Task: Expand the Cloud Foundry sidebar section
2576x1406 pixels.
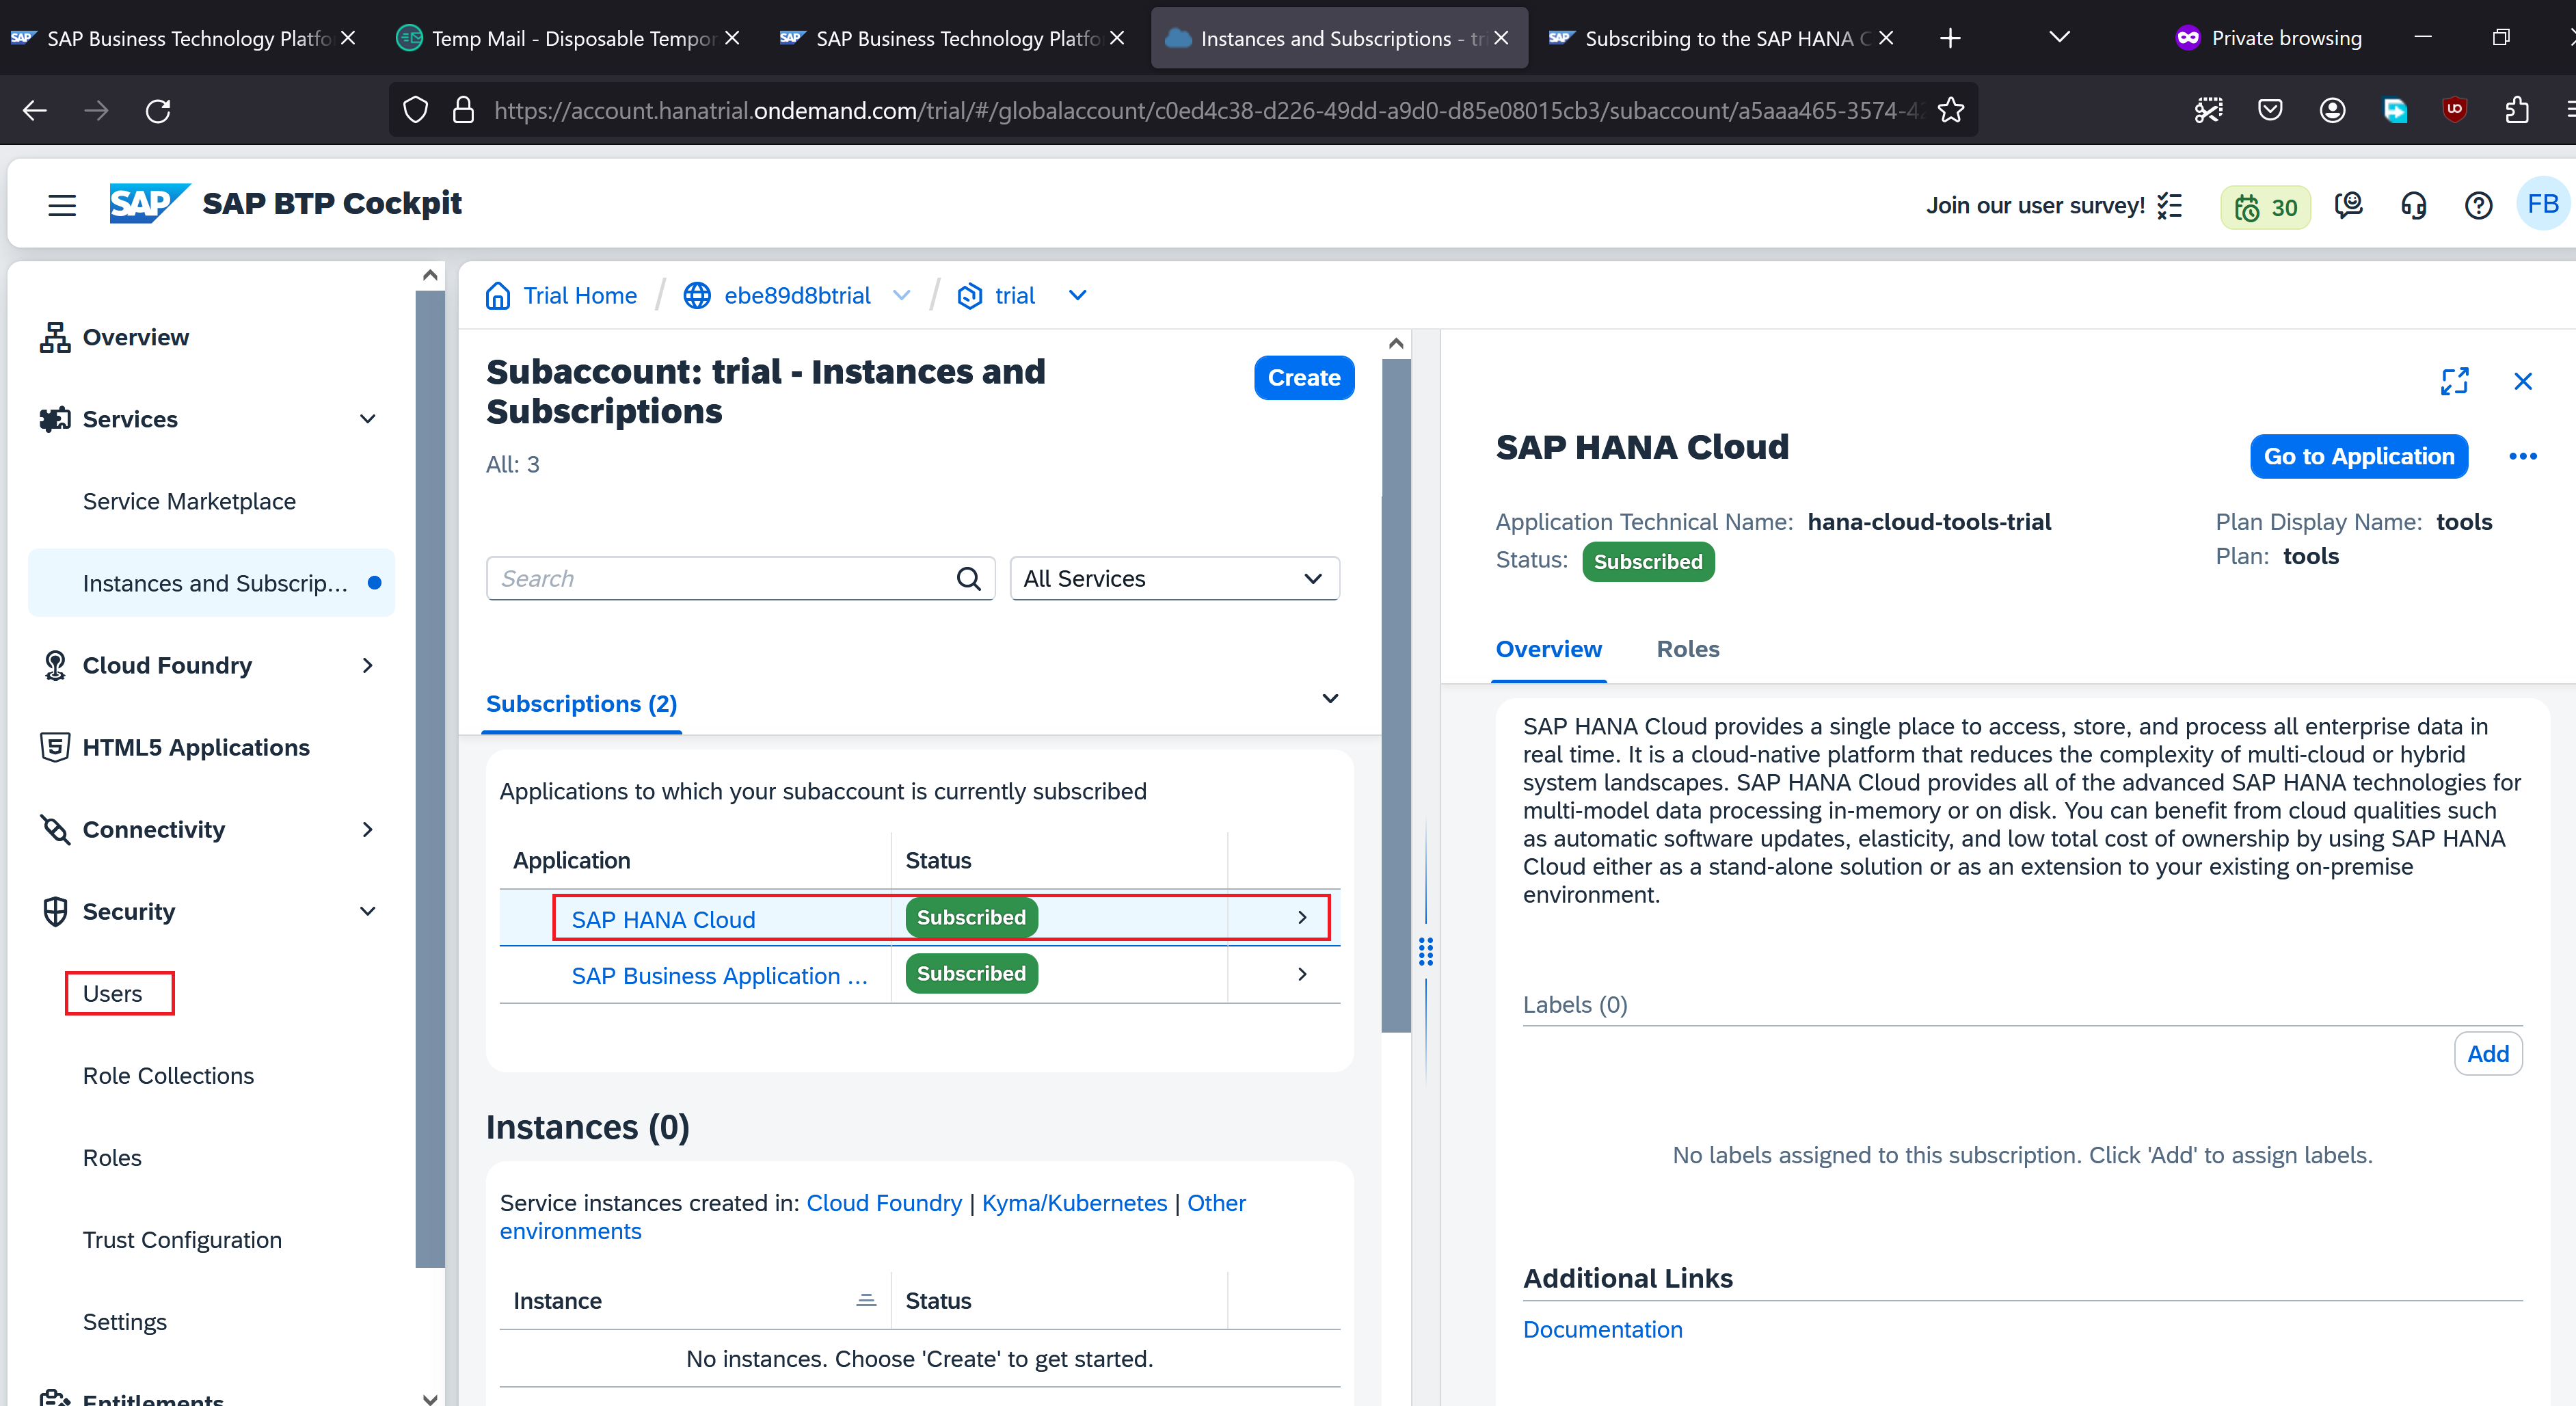Action: click(x=368, y=665)
